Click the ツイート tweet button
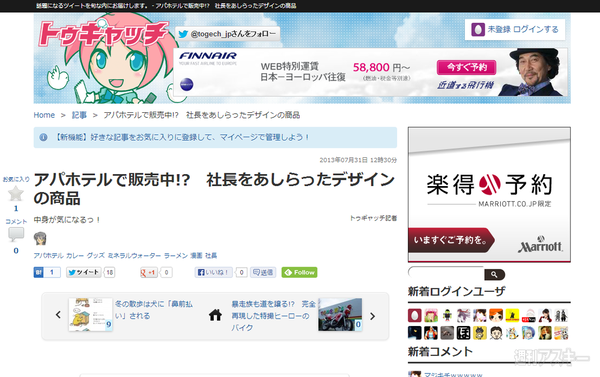Image resolution: width=600 pixels, height=377 pixels. [x=83, y=273]
